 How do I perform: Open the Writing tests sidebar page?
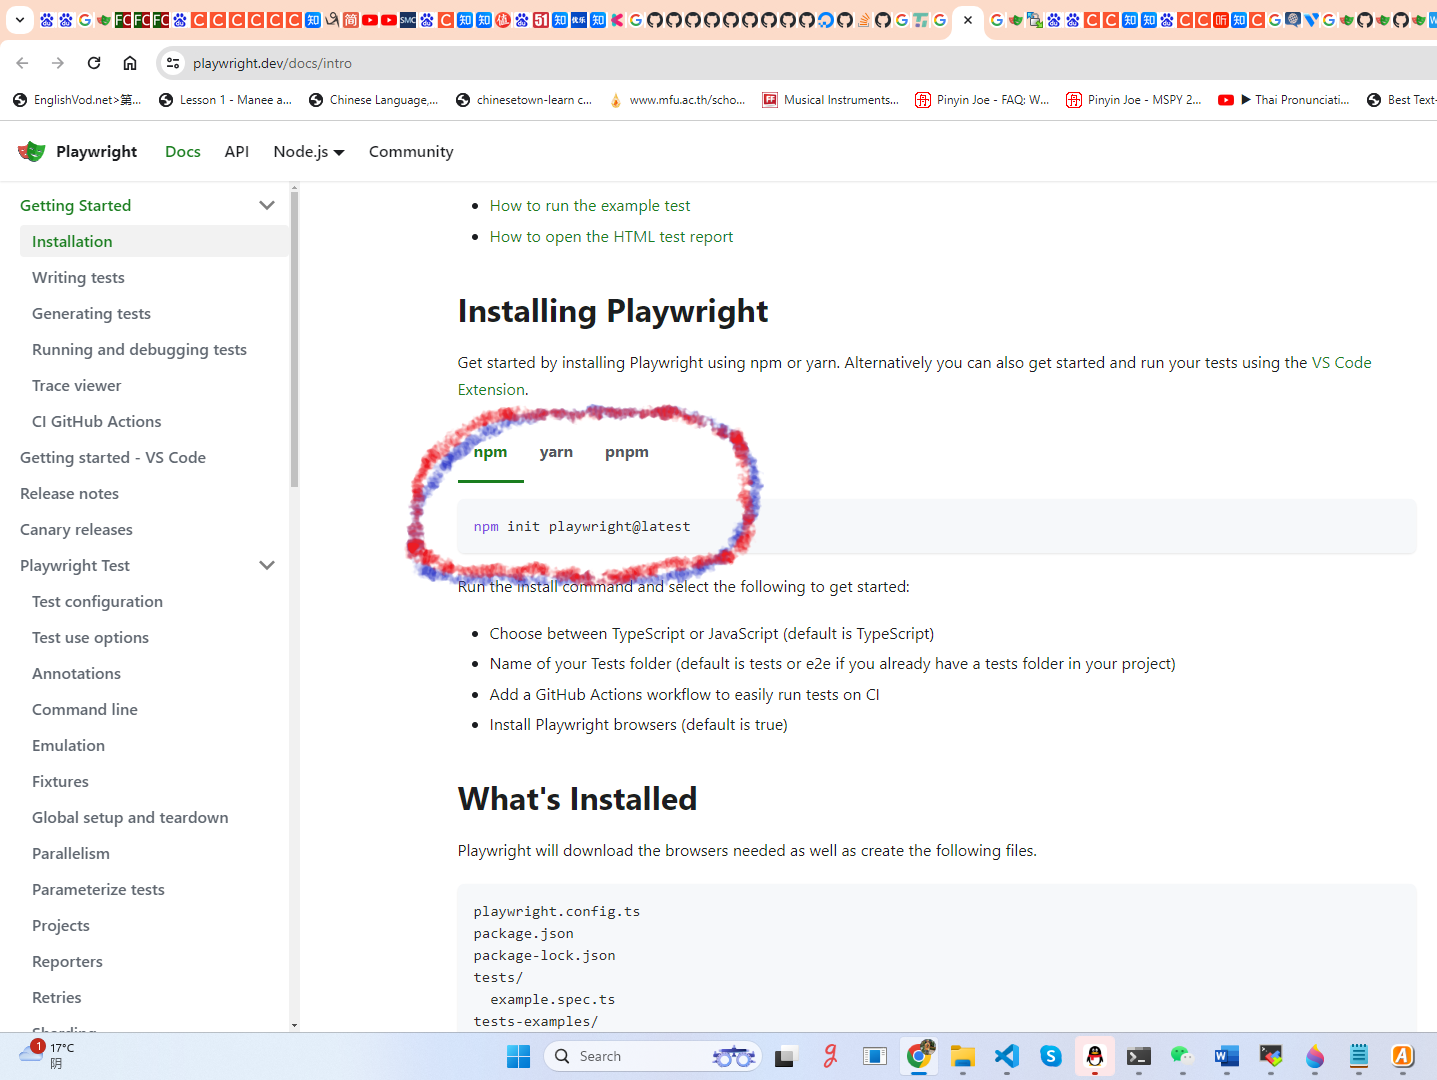(78, 277)
